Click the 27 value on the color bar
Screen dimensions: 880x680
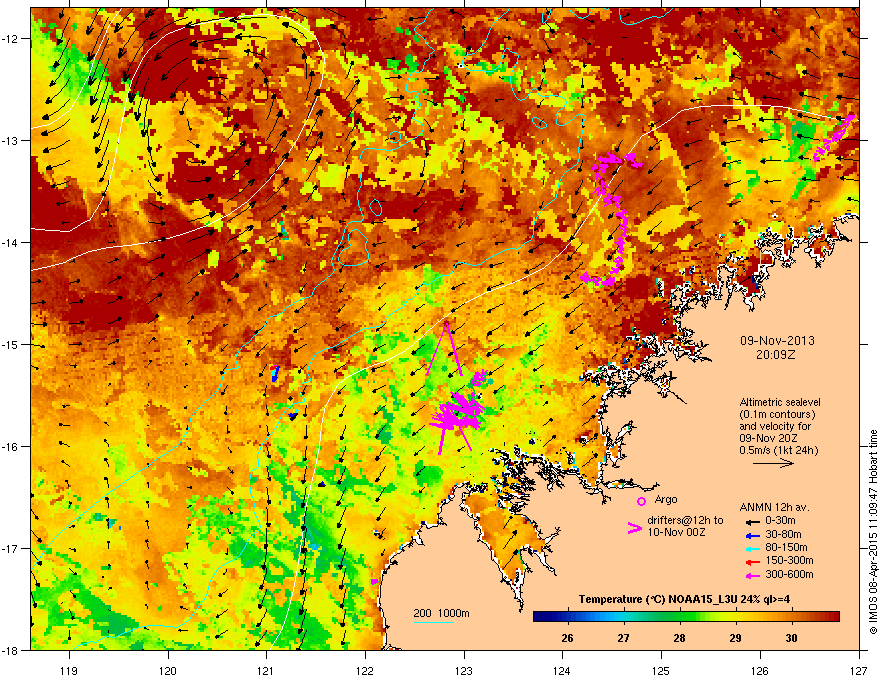(x=623, y=638)
